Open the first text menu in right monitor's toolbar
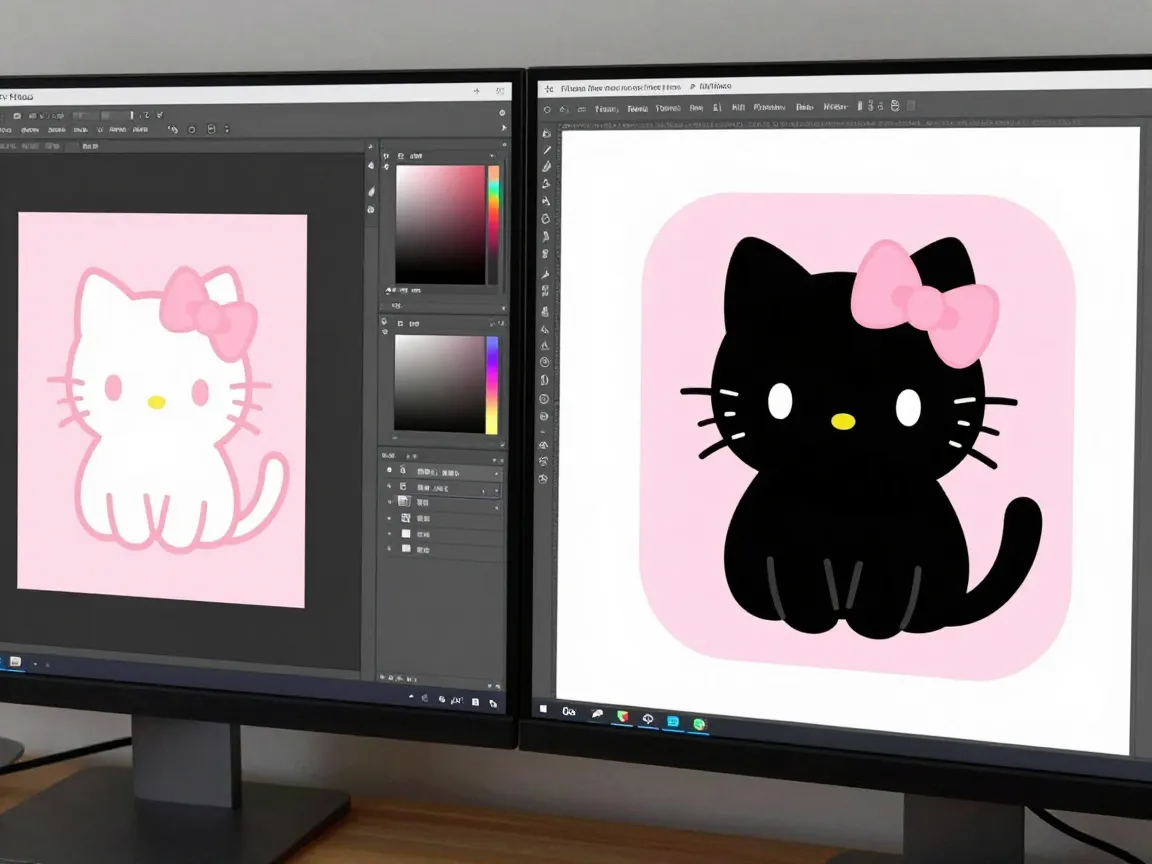The height and width of the screenshot is (864, 1152). pyautogui.click(x=606, y=109)
